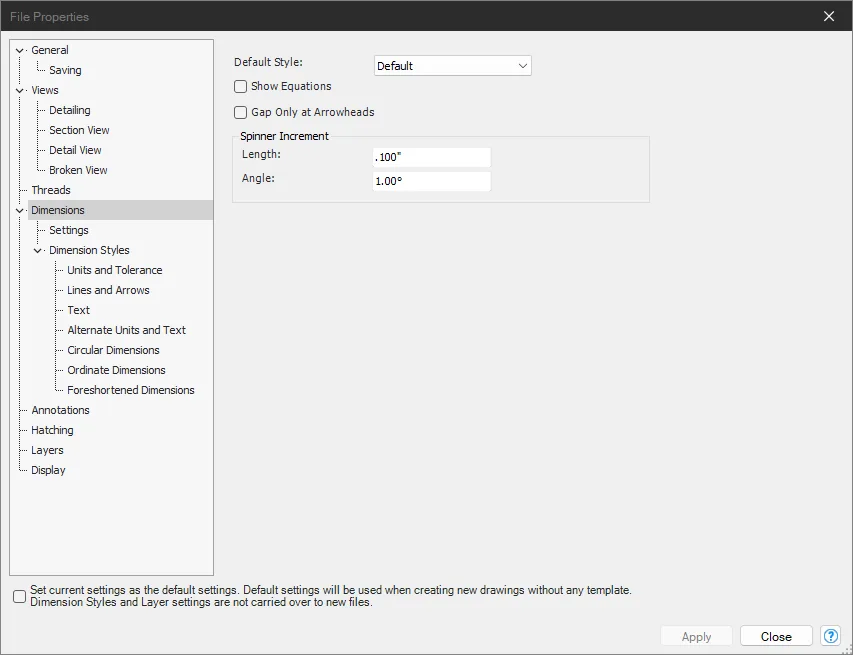Go to Ordinate Dimensions

116,370
